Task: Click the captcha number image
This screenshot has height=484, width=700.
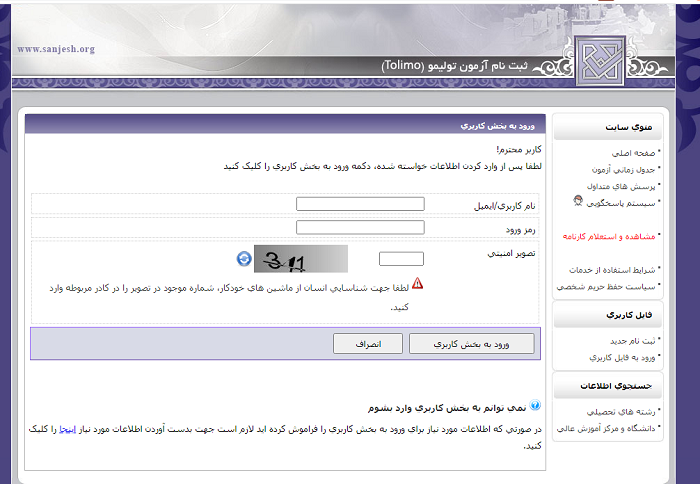Action: click(x=301, y=259)
